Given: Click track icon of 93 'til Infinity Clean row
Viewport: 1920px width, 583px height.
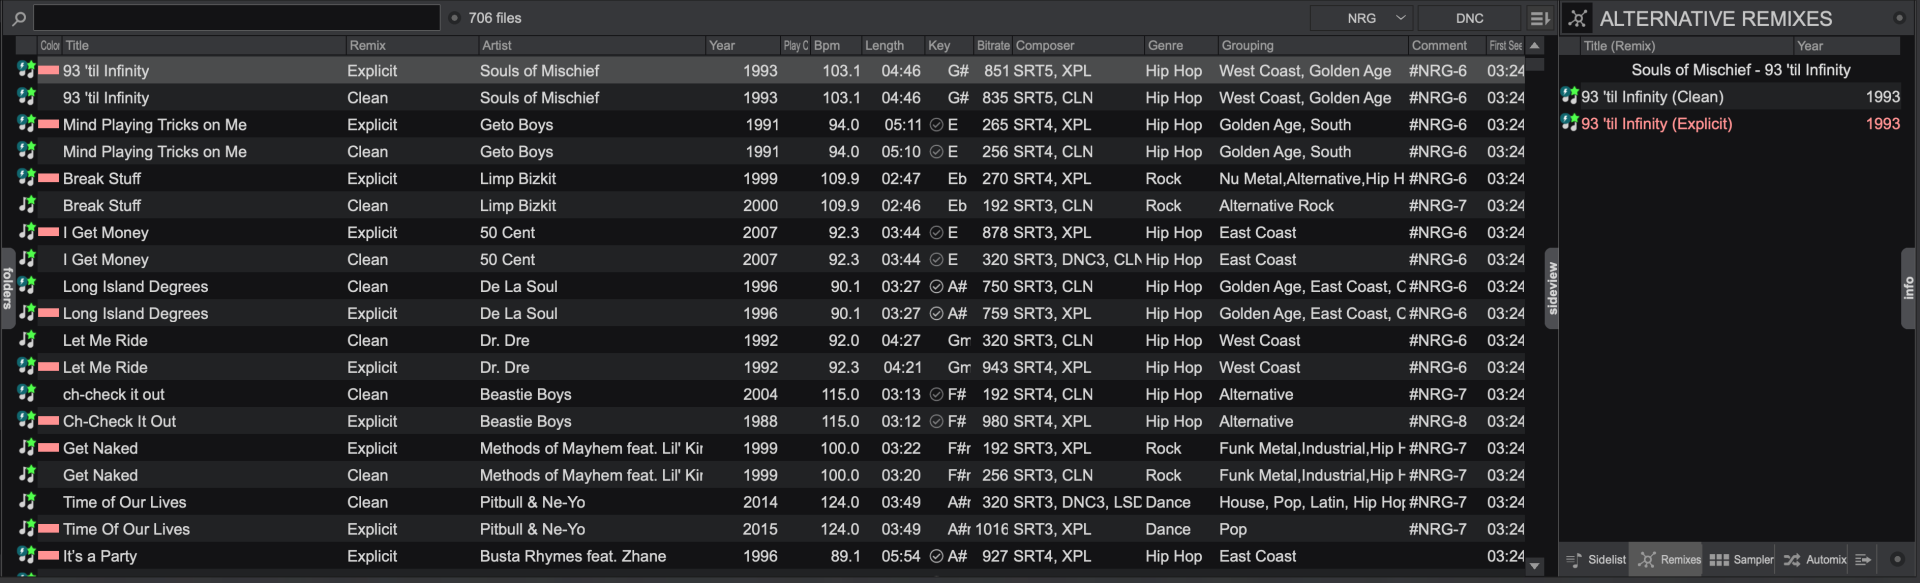Looking at the screenshot, I should 27,97.
